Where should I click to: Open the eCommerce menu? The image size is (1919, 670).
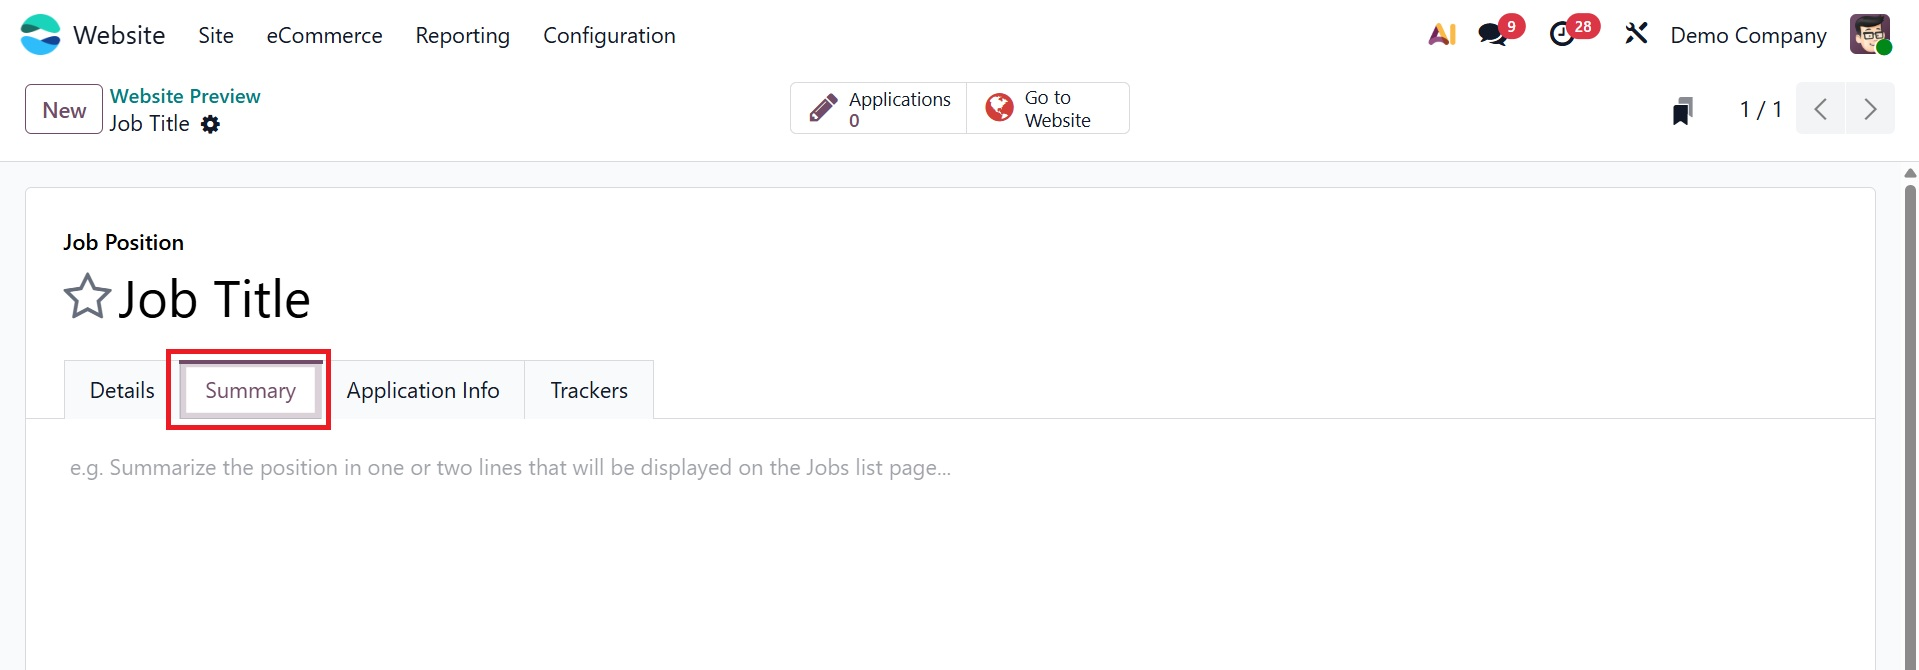[x=324, y=36]
